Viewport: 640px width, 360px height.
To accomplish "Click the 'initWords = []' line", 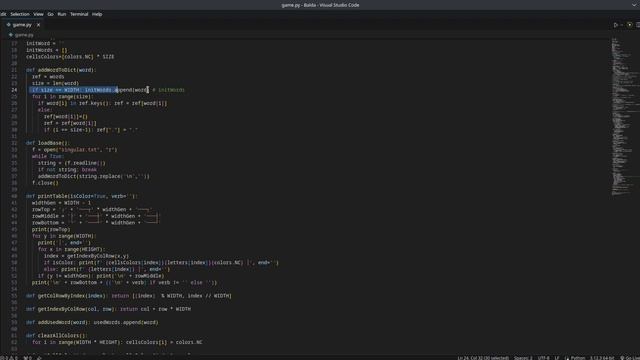I will point(47,50).
